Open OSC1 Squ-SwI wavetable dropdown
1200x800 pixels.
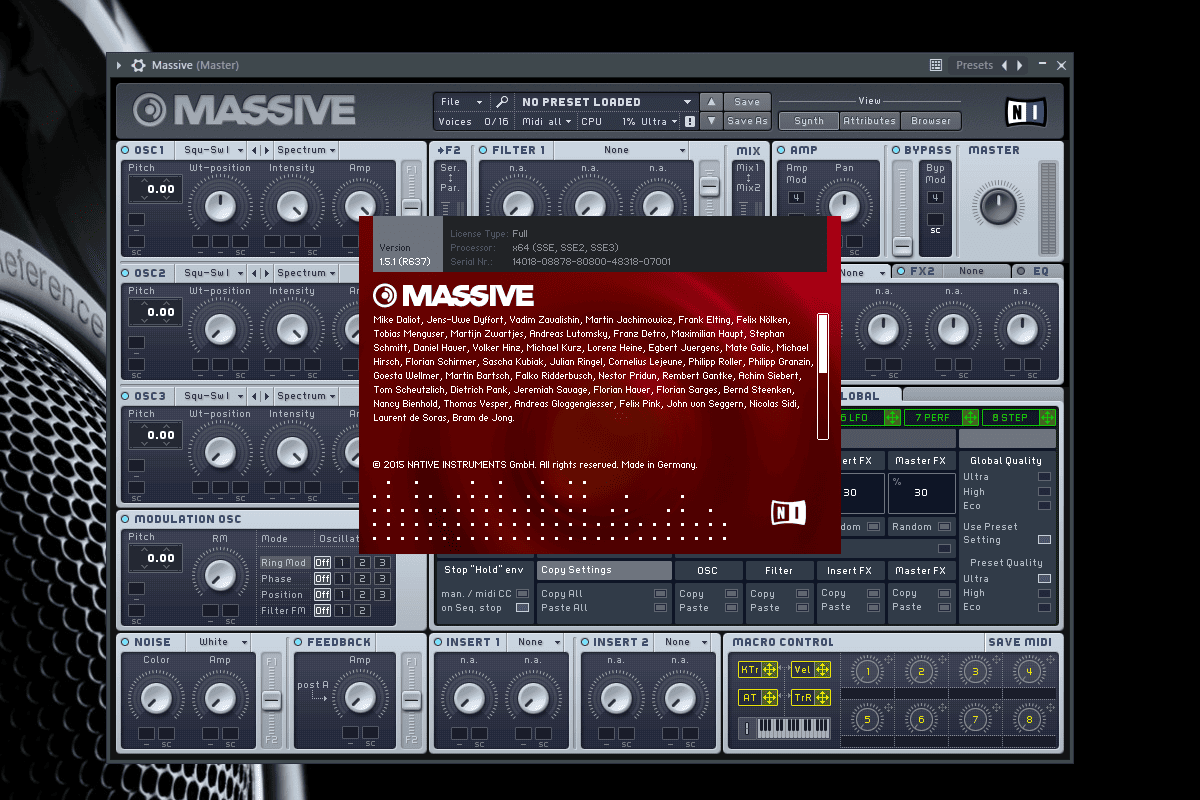pos(211,150)
